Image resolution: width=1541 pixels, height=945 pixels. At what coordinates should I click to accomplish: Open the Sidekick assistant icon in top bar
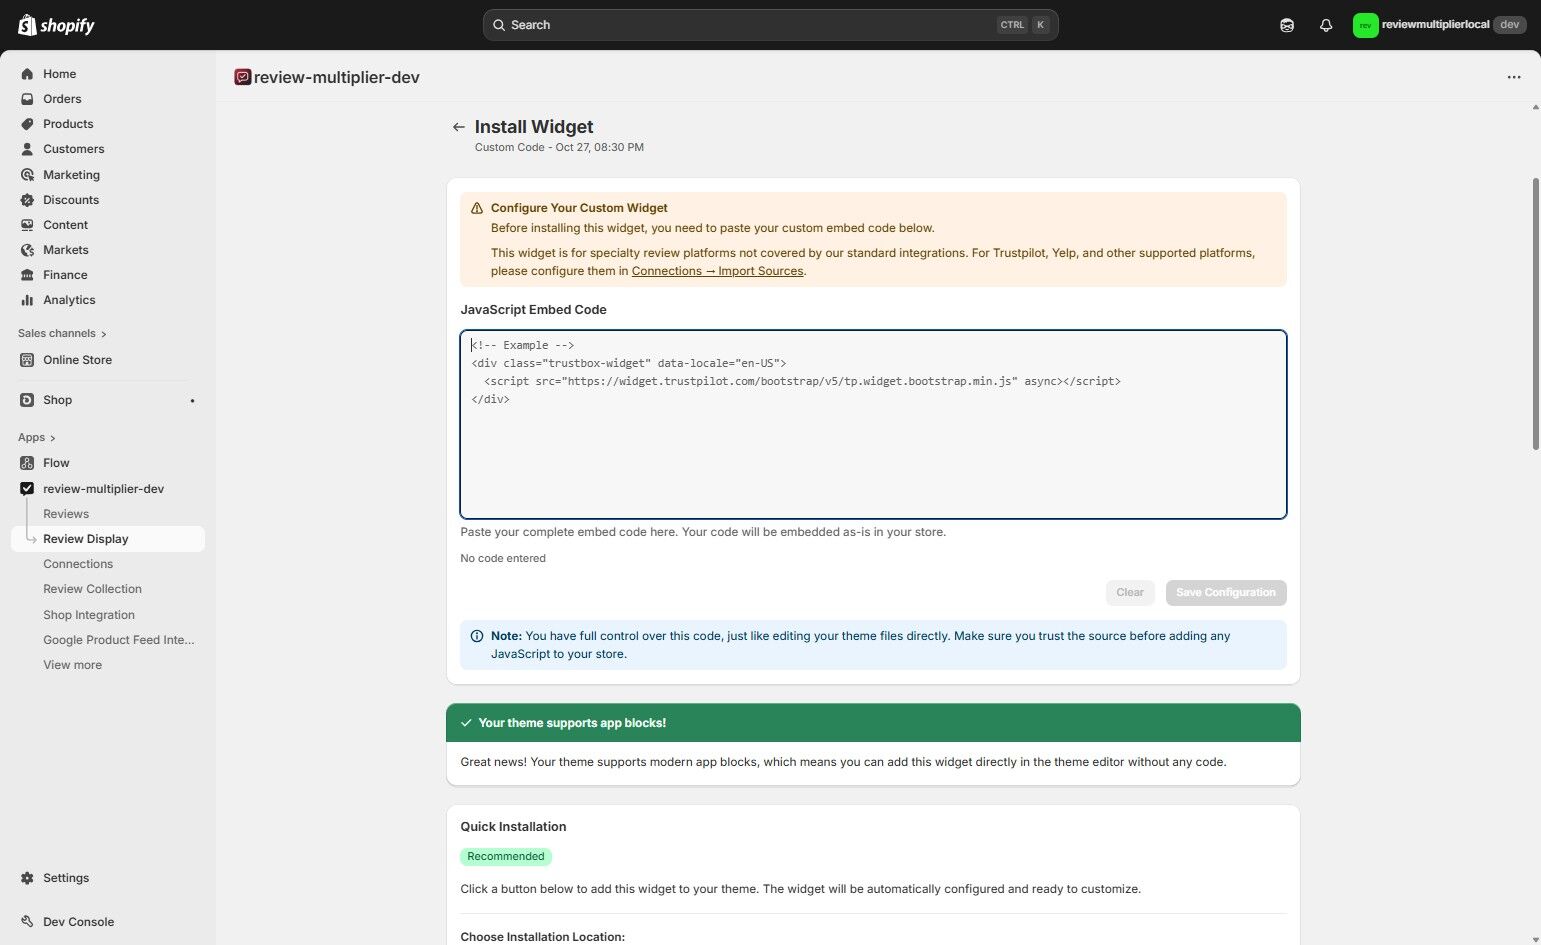[1287, 25]
